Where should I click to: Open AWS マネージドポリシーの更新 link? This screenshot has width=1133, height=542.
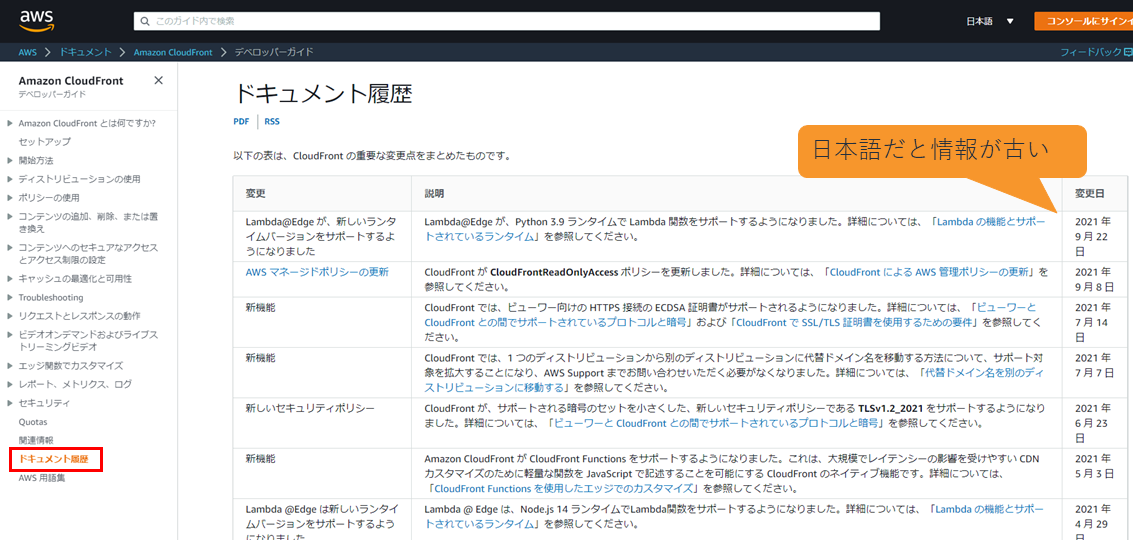pyautogui.click(x=317, y=272)
